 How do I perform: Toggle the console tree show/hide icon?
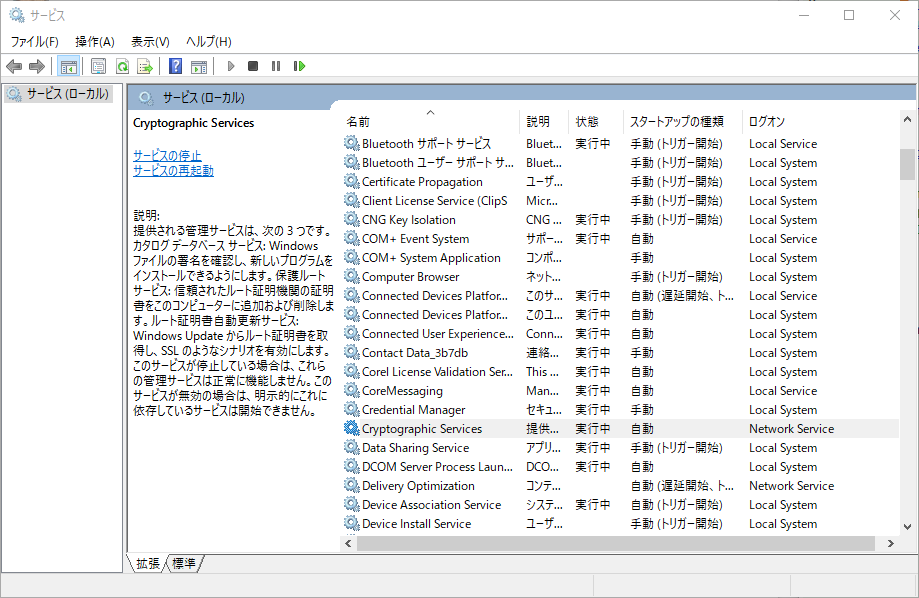pos(69,66)
